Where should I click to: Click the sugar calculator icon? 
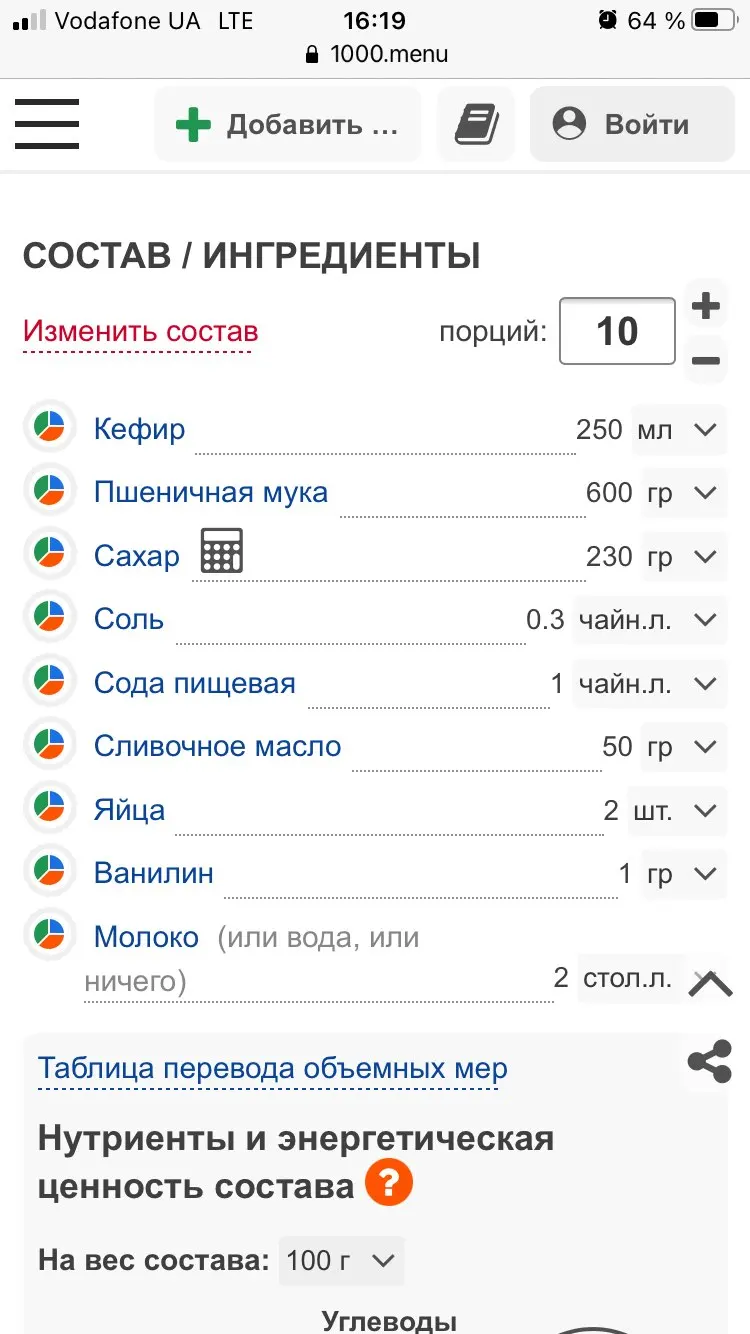[221, 551]
